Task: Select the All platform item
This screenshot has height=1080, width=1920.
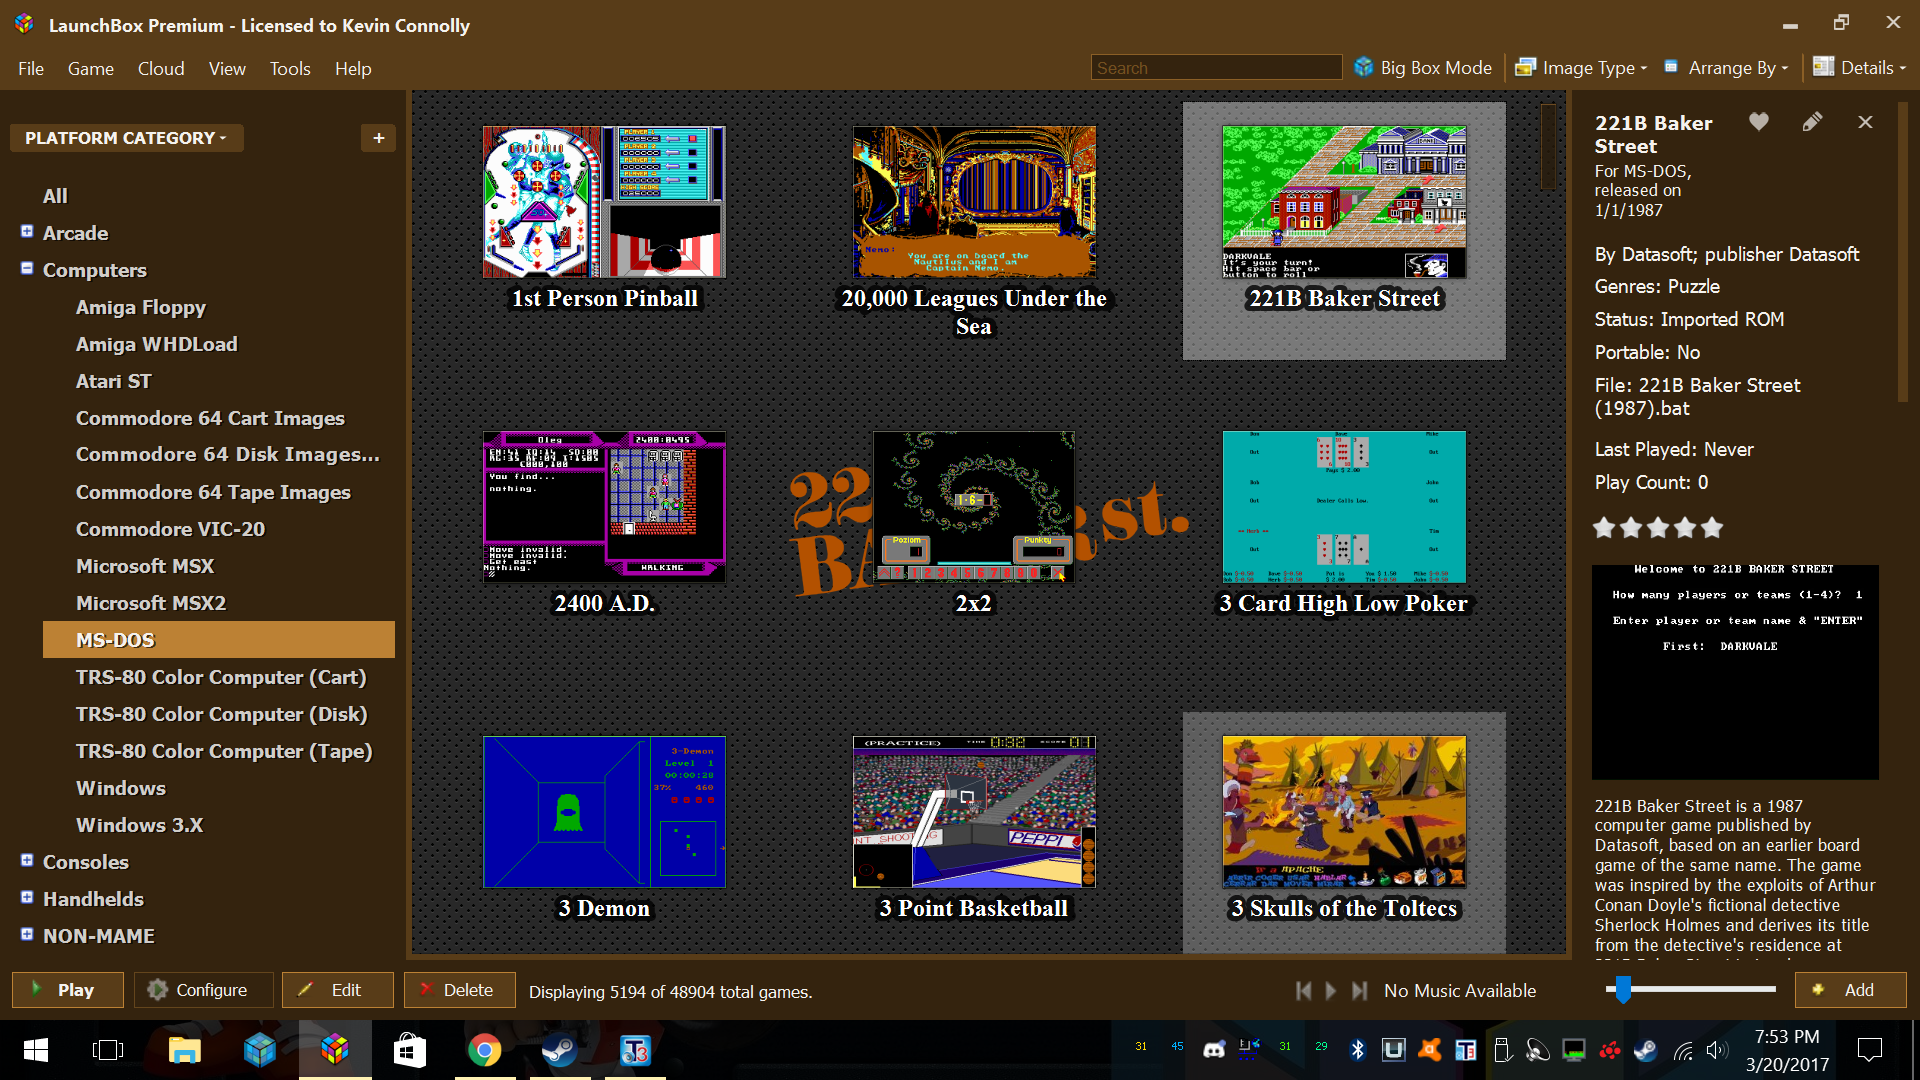Action: tap(55, 196)
